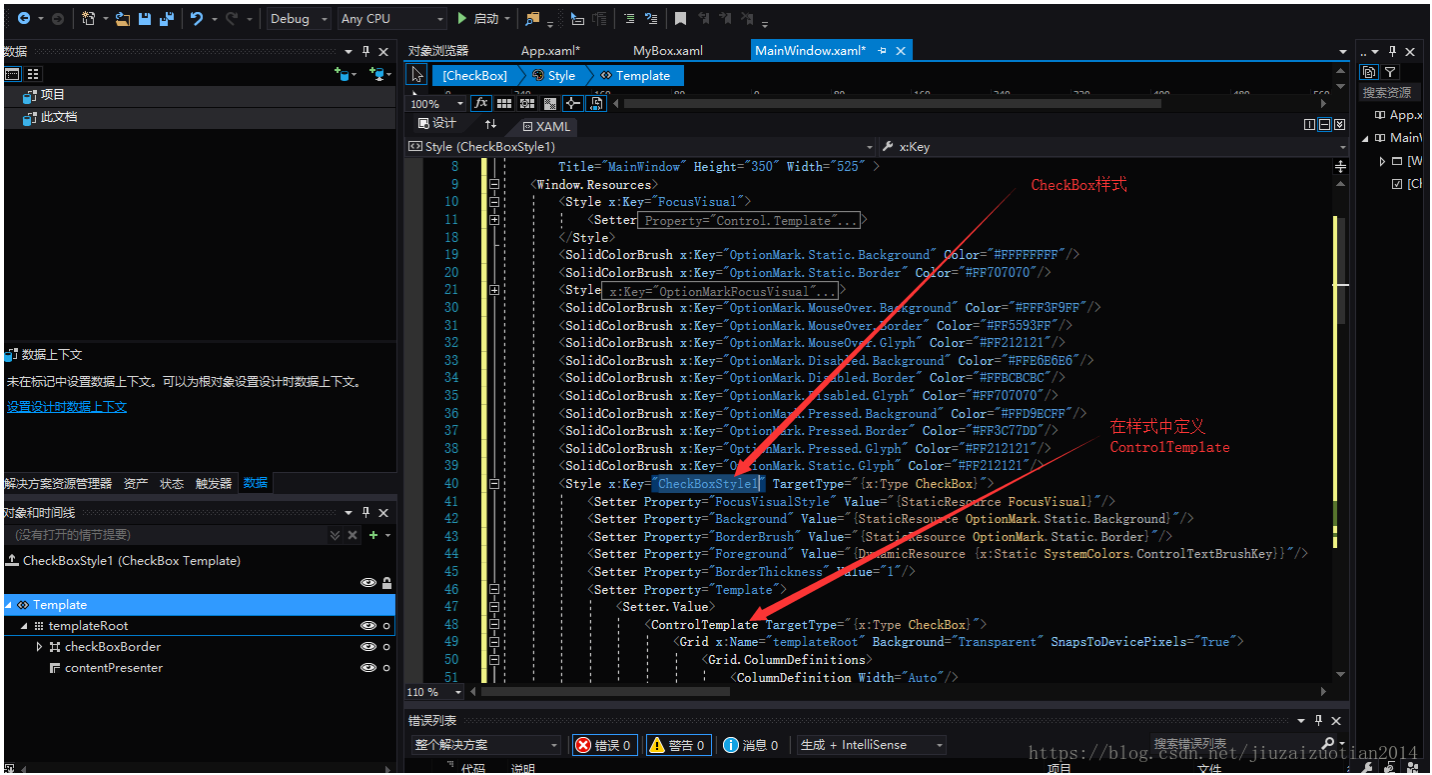
Task: Pin the 对象和时间线 panel
Action: click(x=365, y=512)
